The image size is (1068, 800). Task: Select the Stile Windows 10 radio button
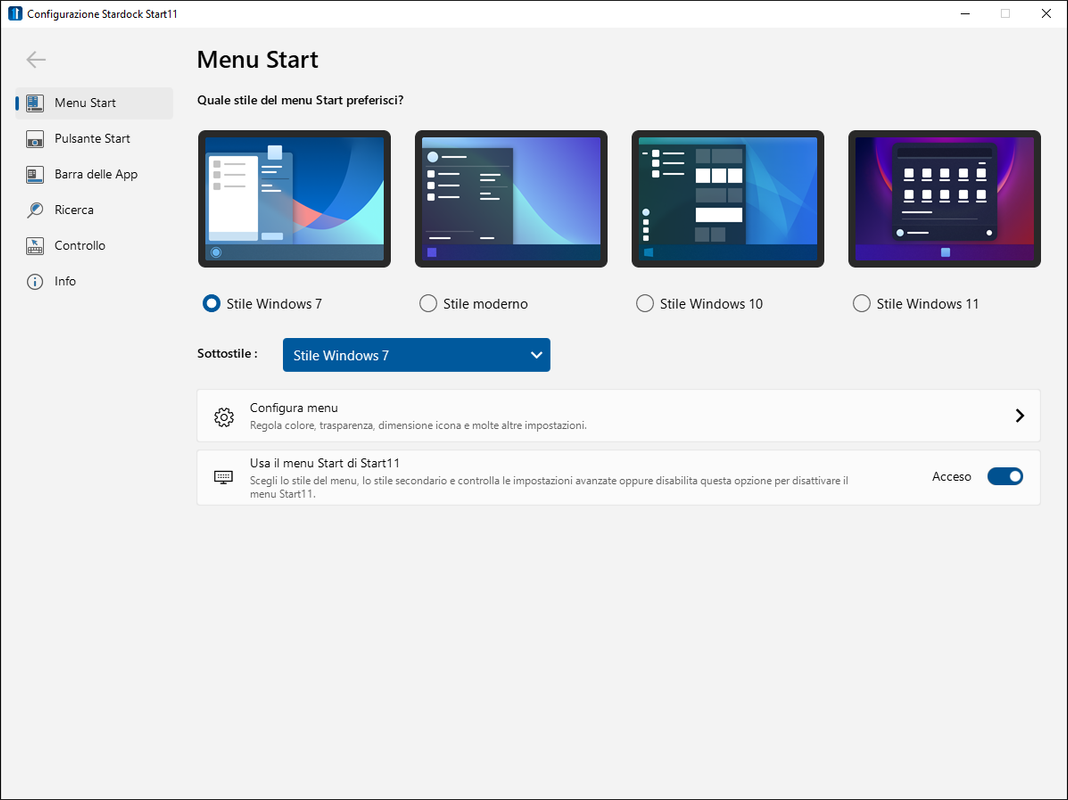tap(644, 304)
